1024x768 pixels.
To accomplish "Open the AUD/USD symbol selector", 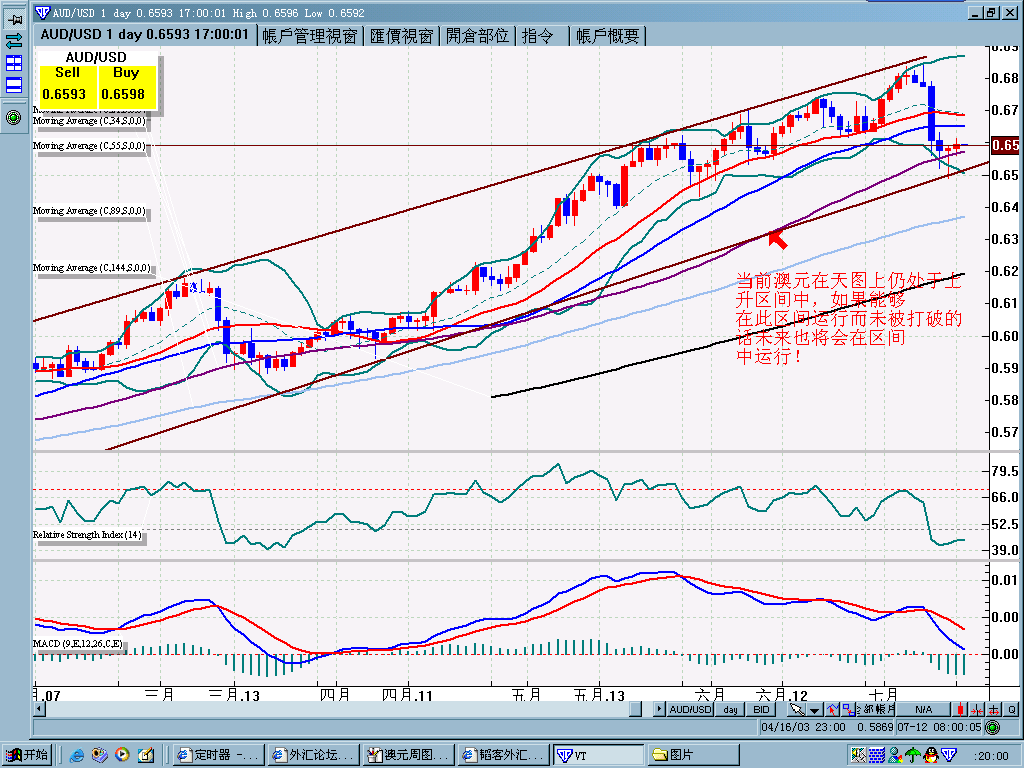I will coord(690,709).
